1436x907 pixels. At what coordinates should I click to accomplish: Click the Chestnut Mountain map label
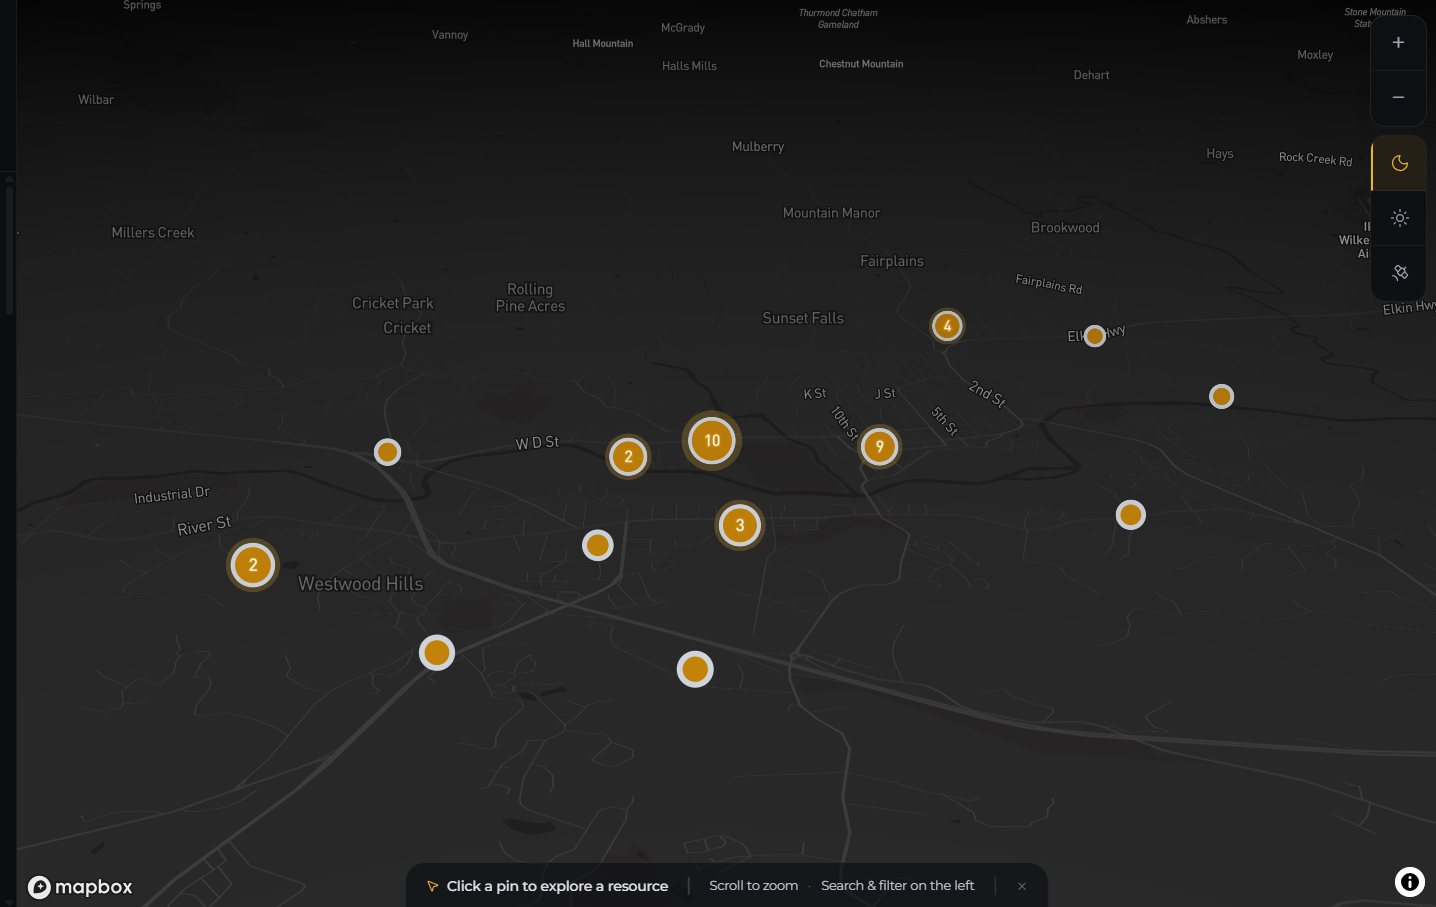[x=861, y=64]
